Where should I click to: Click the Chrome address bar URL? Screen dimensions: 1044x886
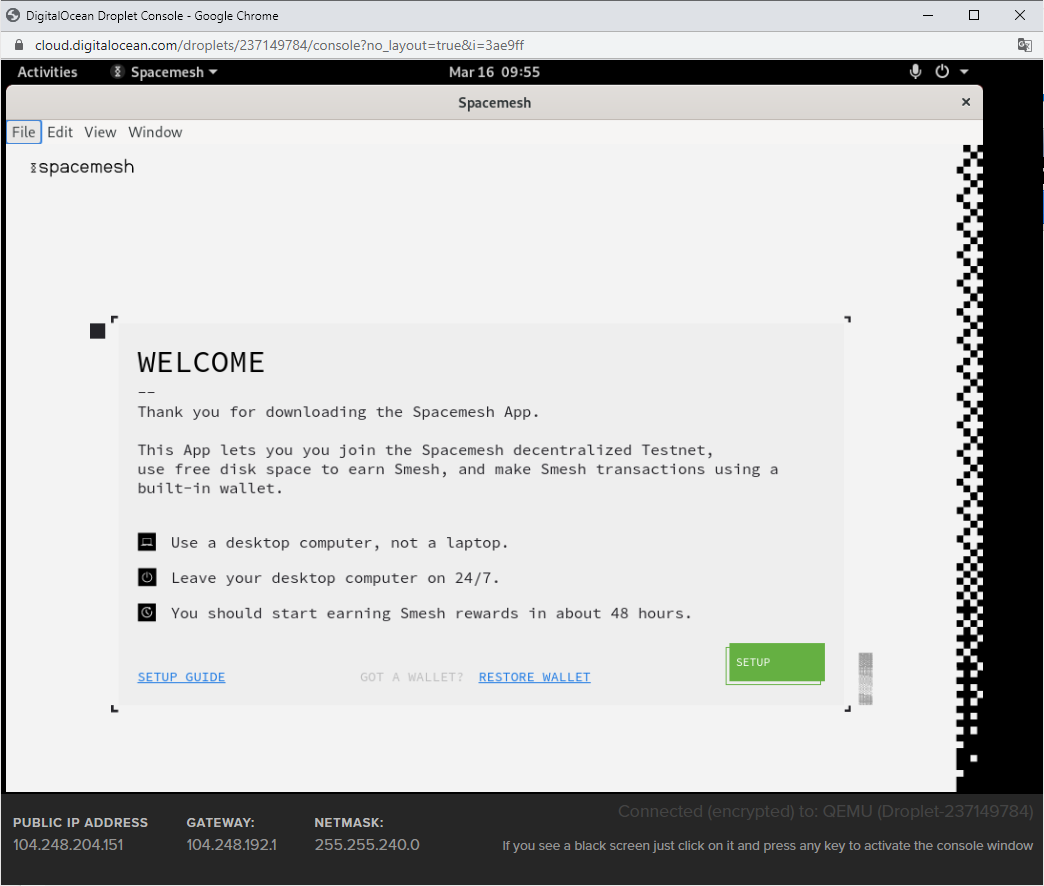pos(279,45)
